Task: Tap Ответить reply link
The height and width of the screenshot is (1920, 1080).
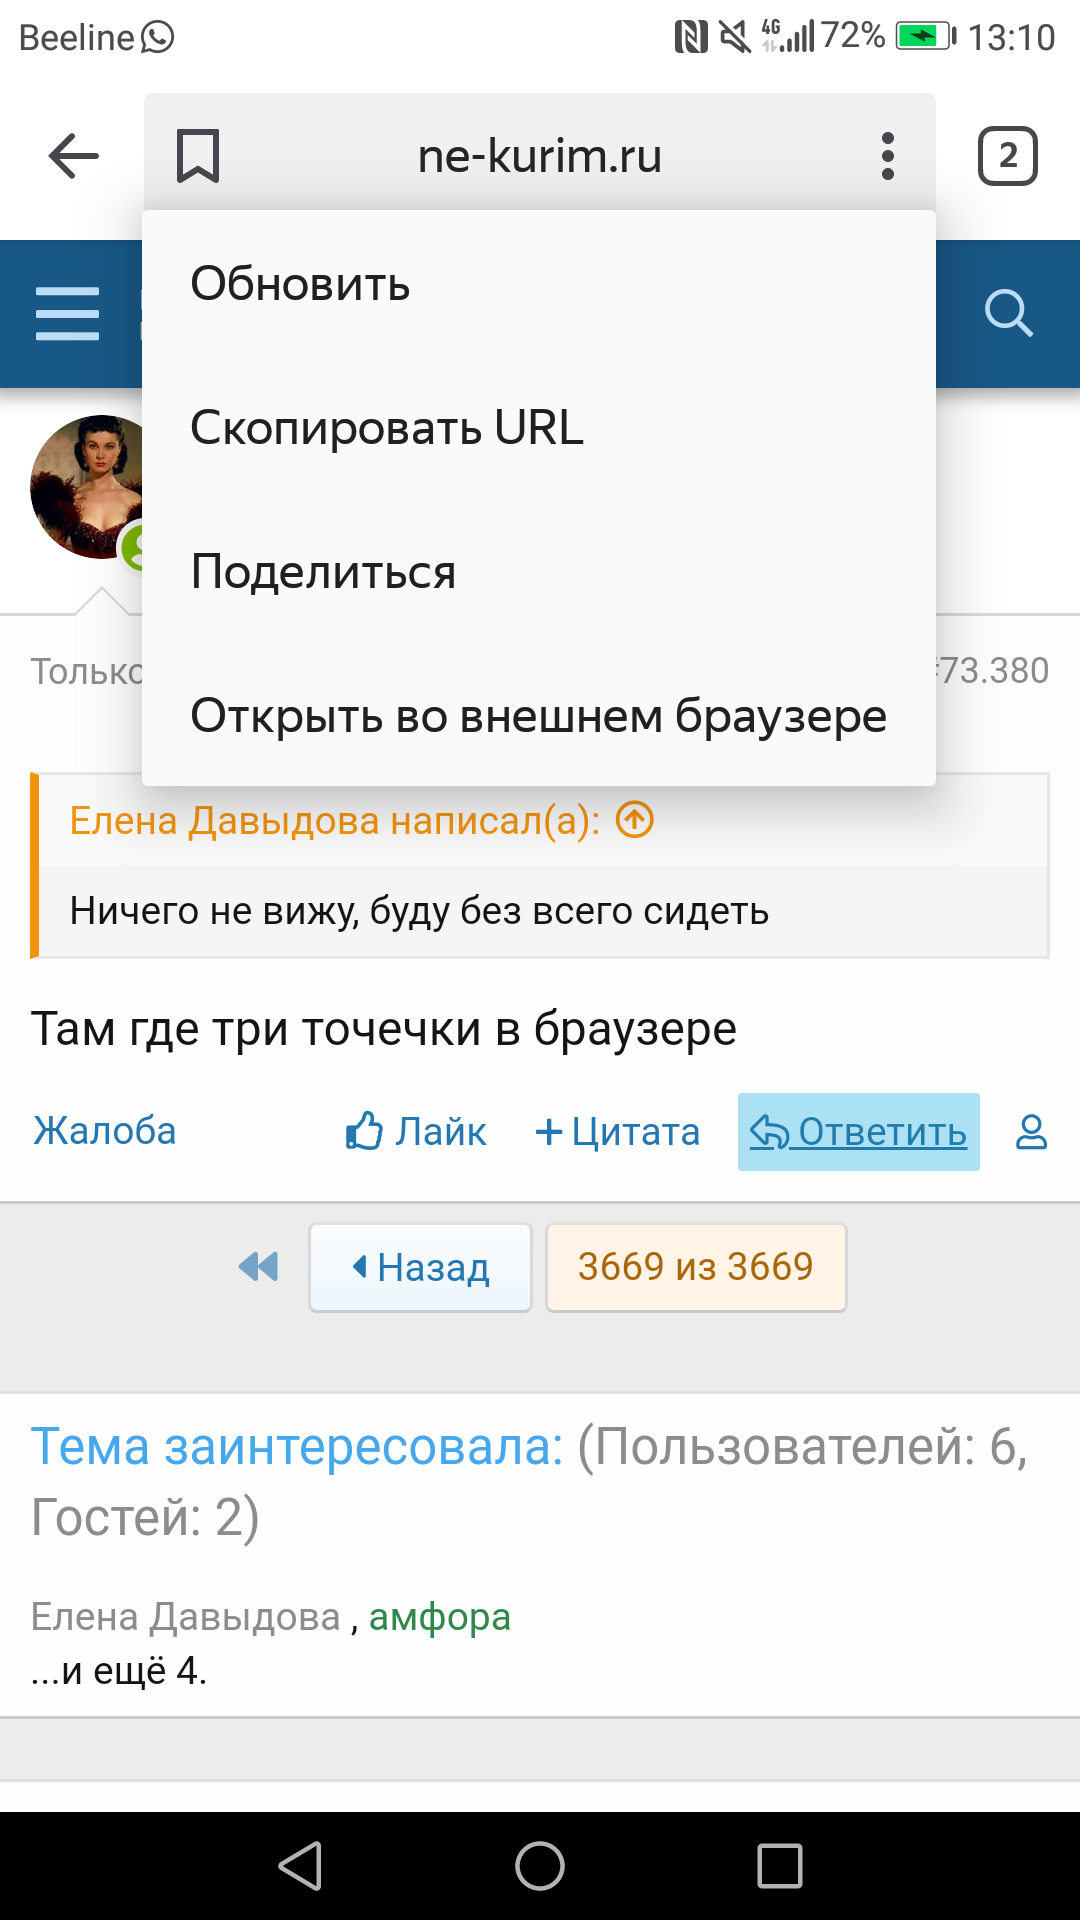Action: [859, 1132]
